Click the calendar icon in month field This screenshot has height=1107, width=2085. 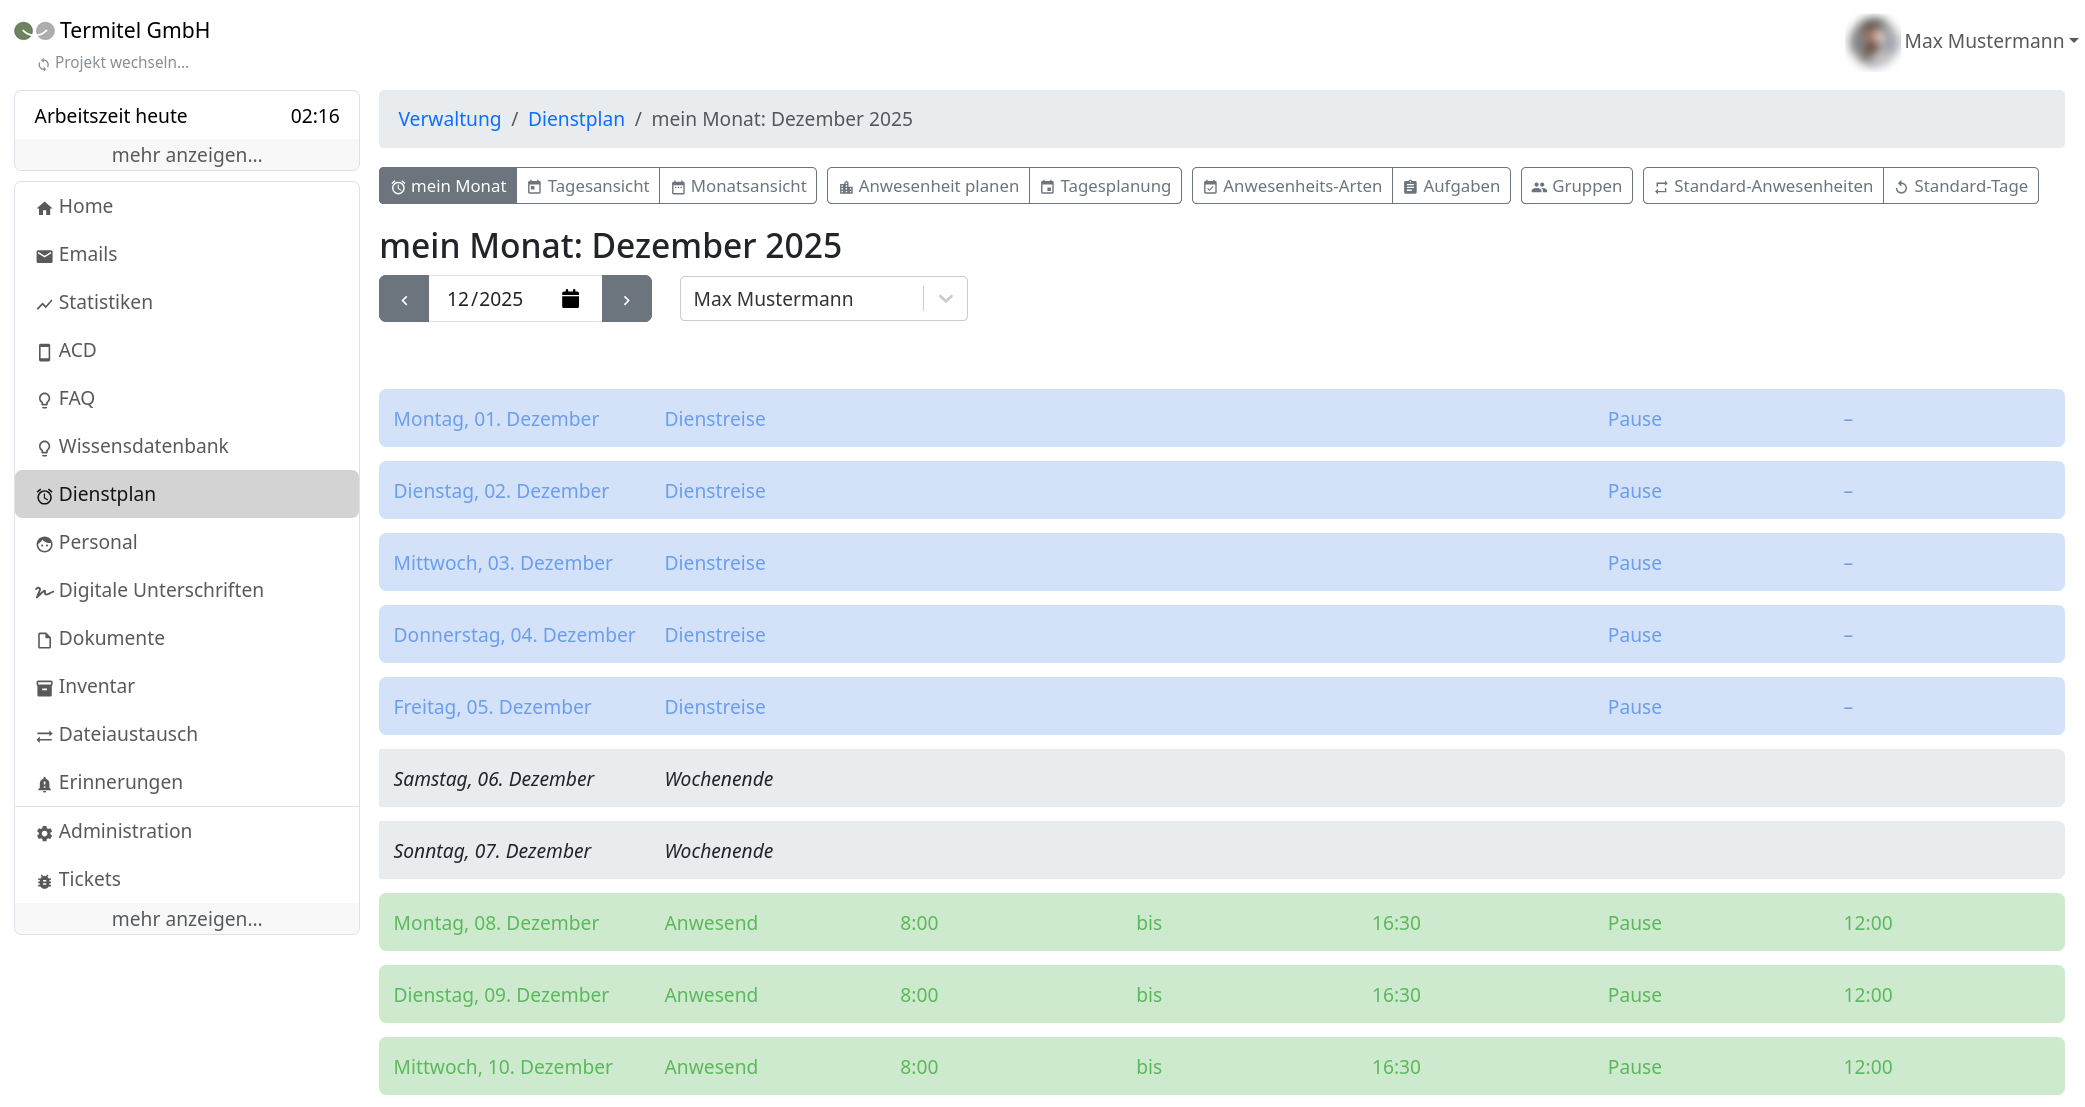coord(570,299)
